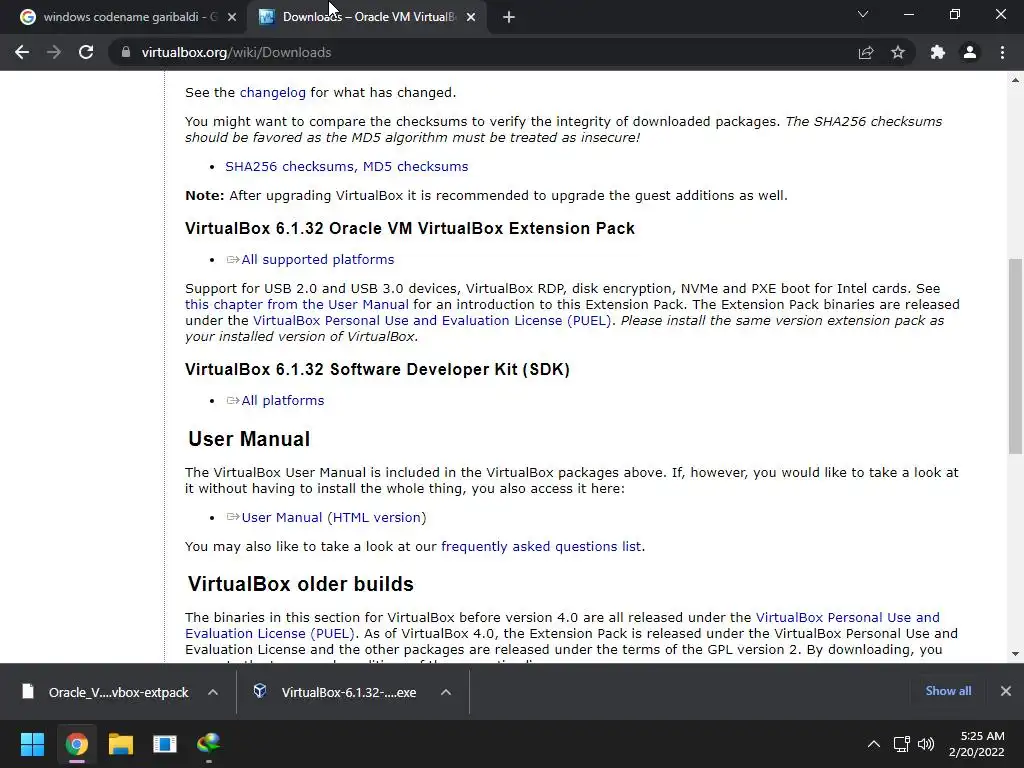1024x768 pixels.
Task: Click the User Manual heading
Action: 249,439
